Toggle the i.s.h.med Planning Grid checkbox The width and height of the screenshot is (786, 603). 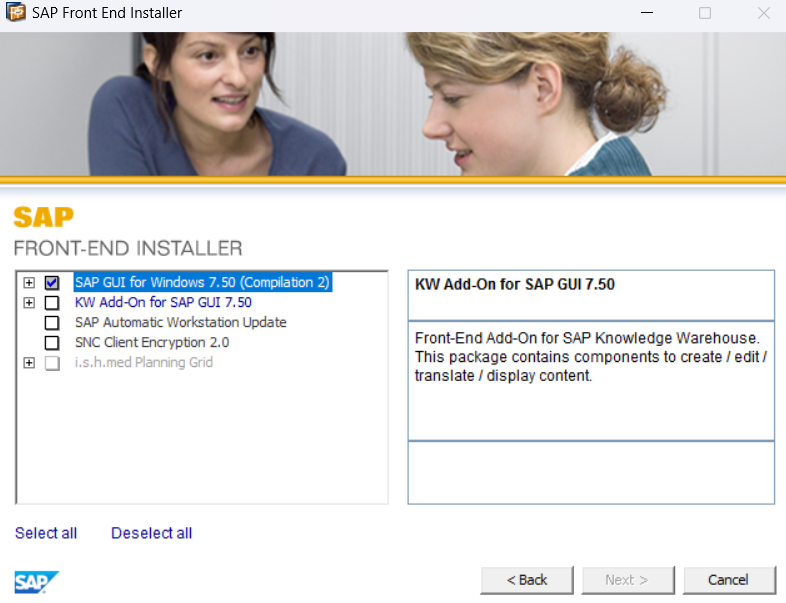tap(52, 363)
